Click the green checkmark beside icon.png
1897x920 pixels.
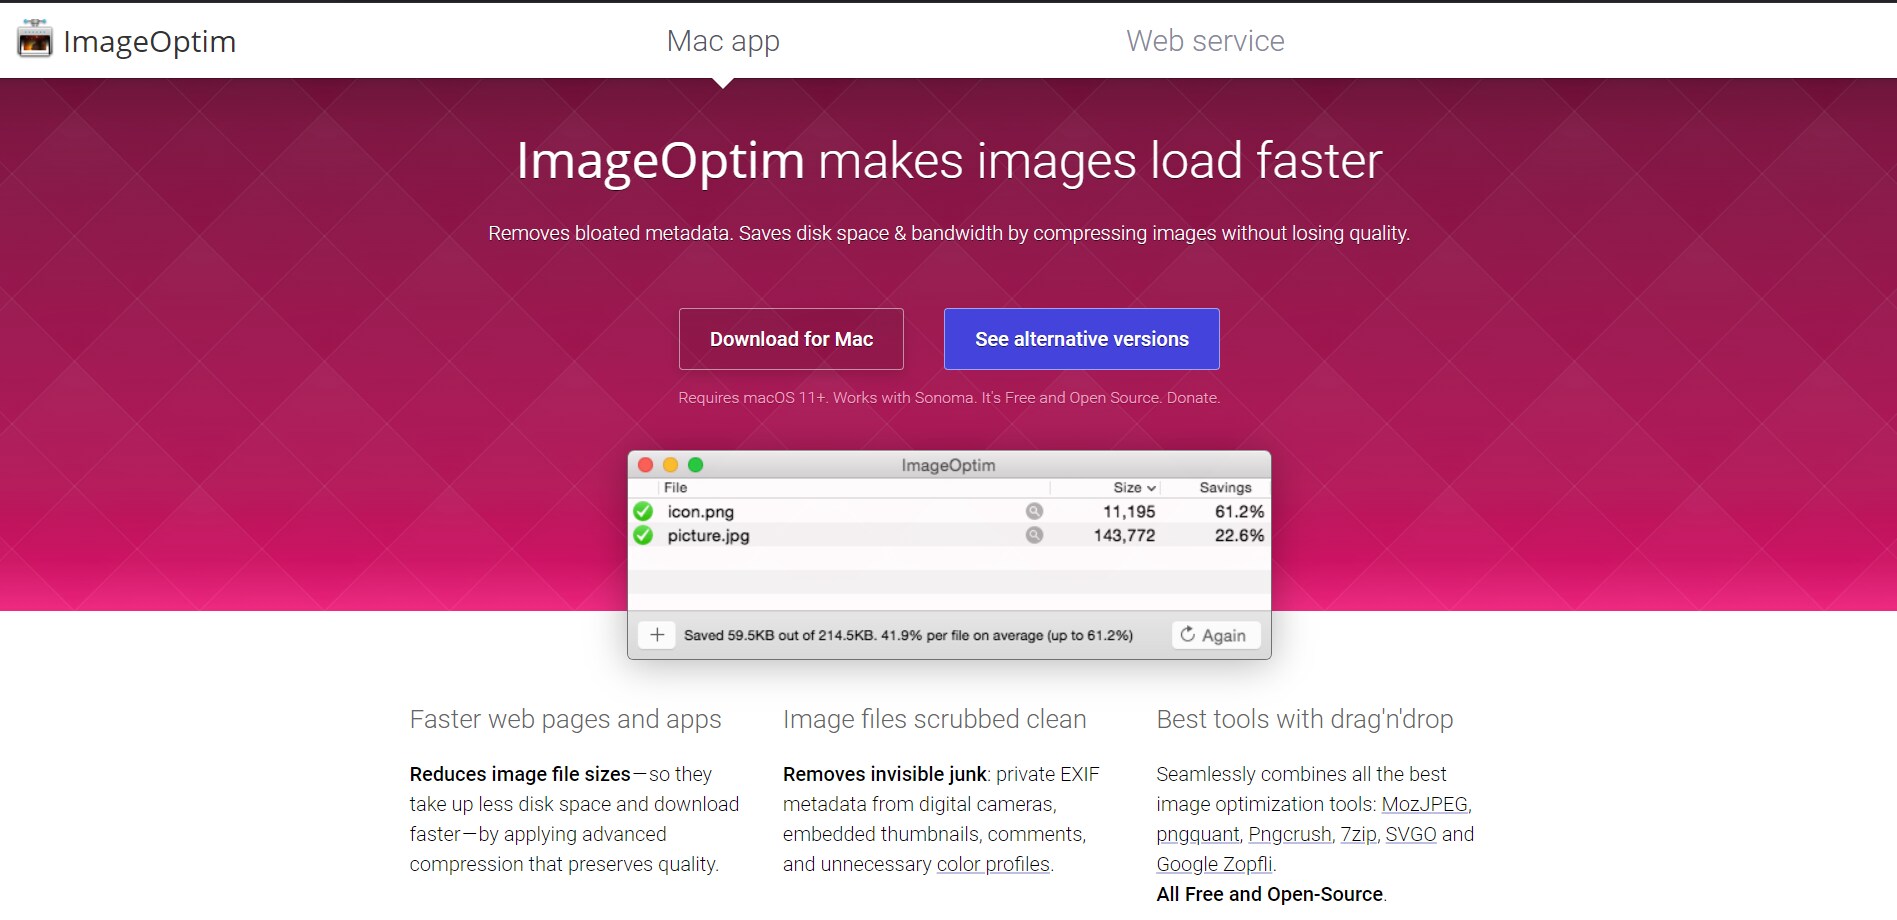(646, 511)
